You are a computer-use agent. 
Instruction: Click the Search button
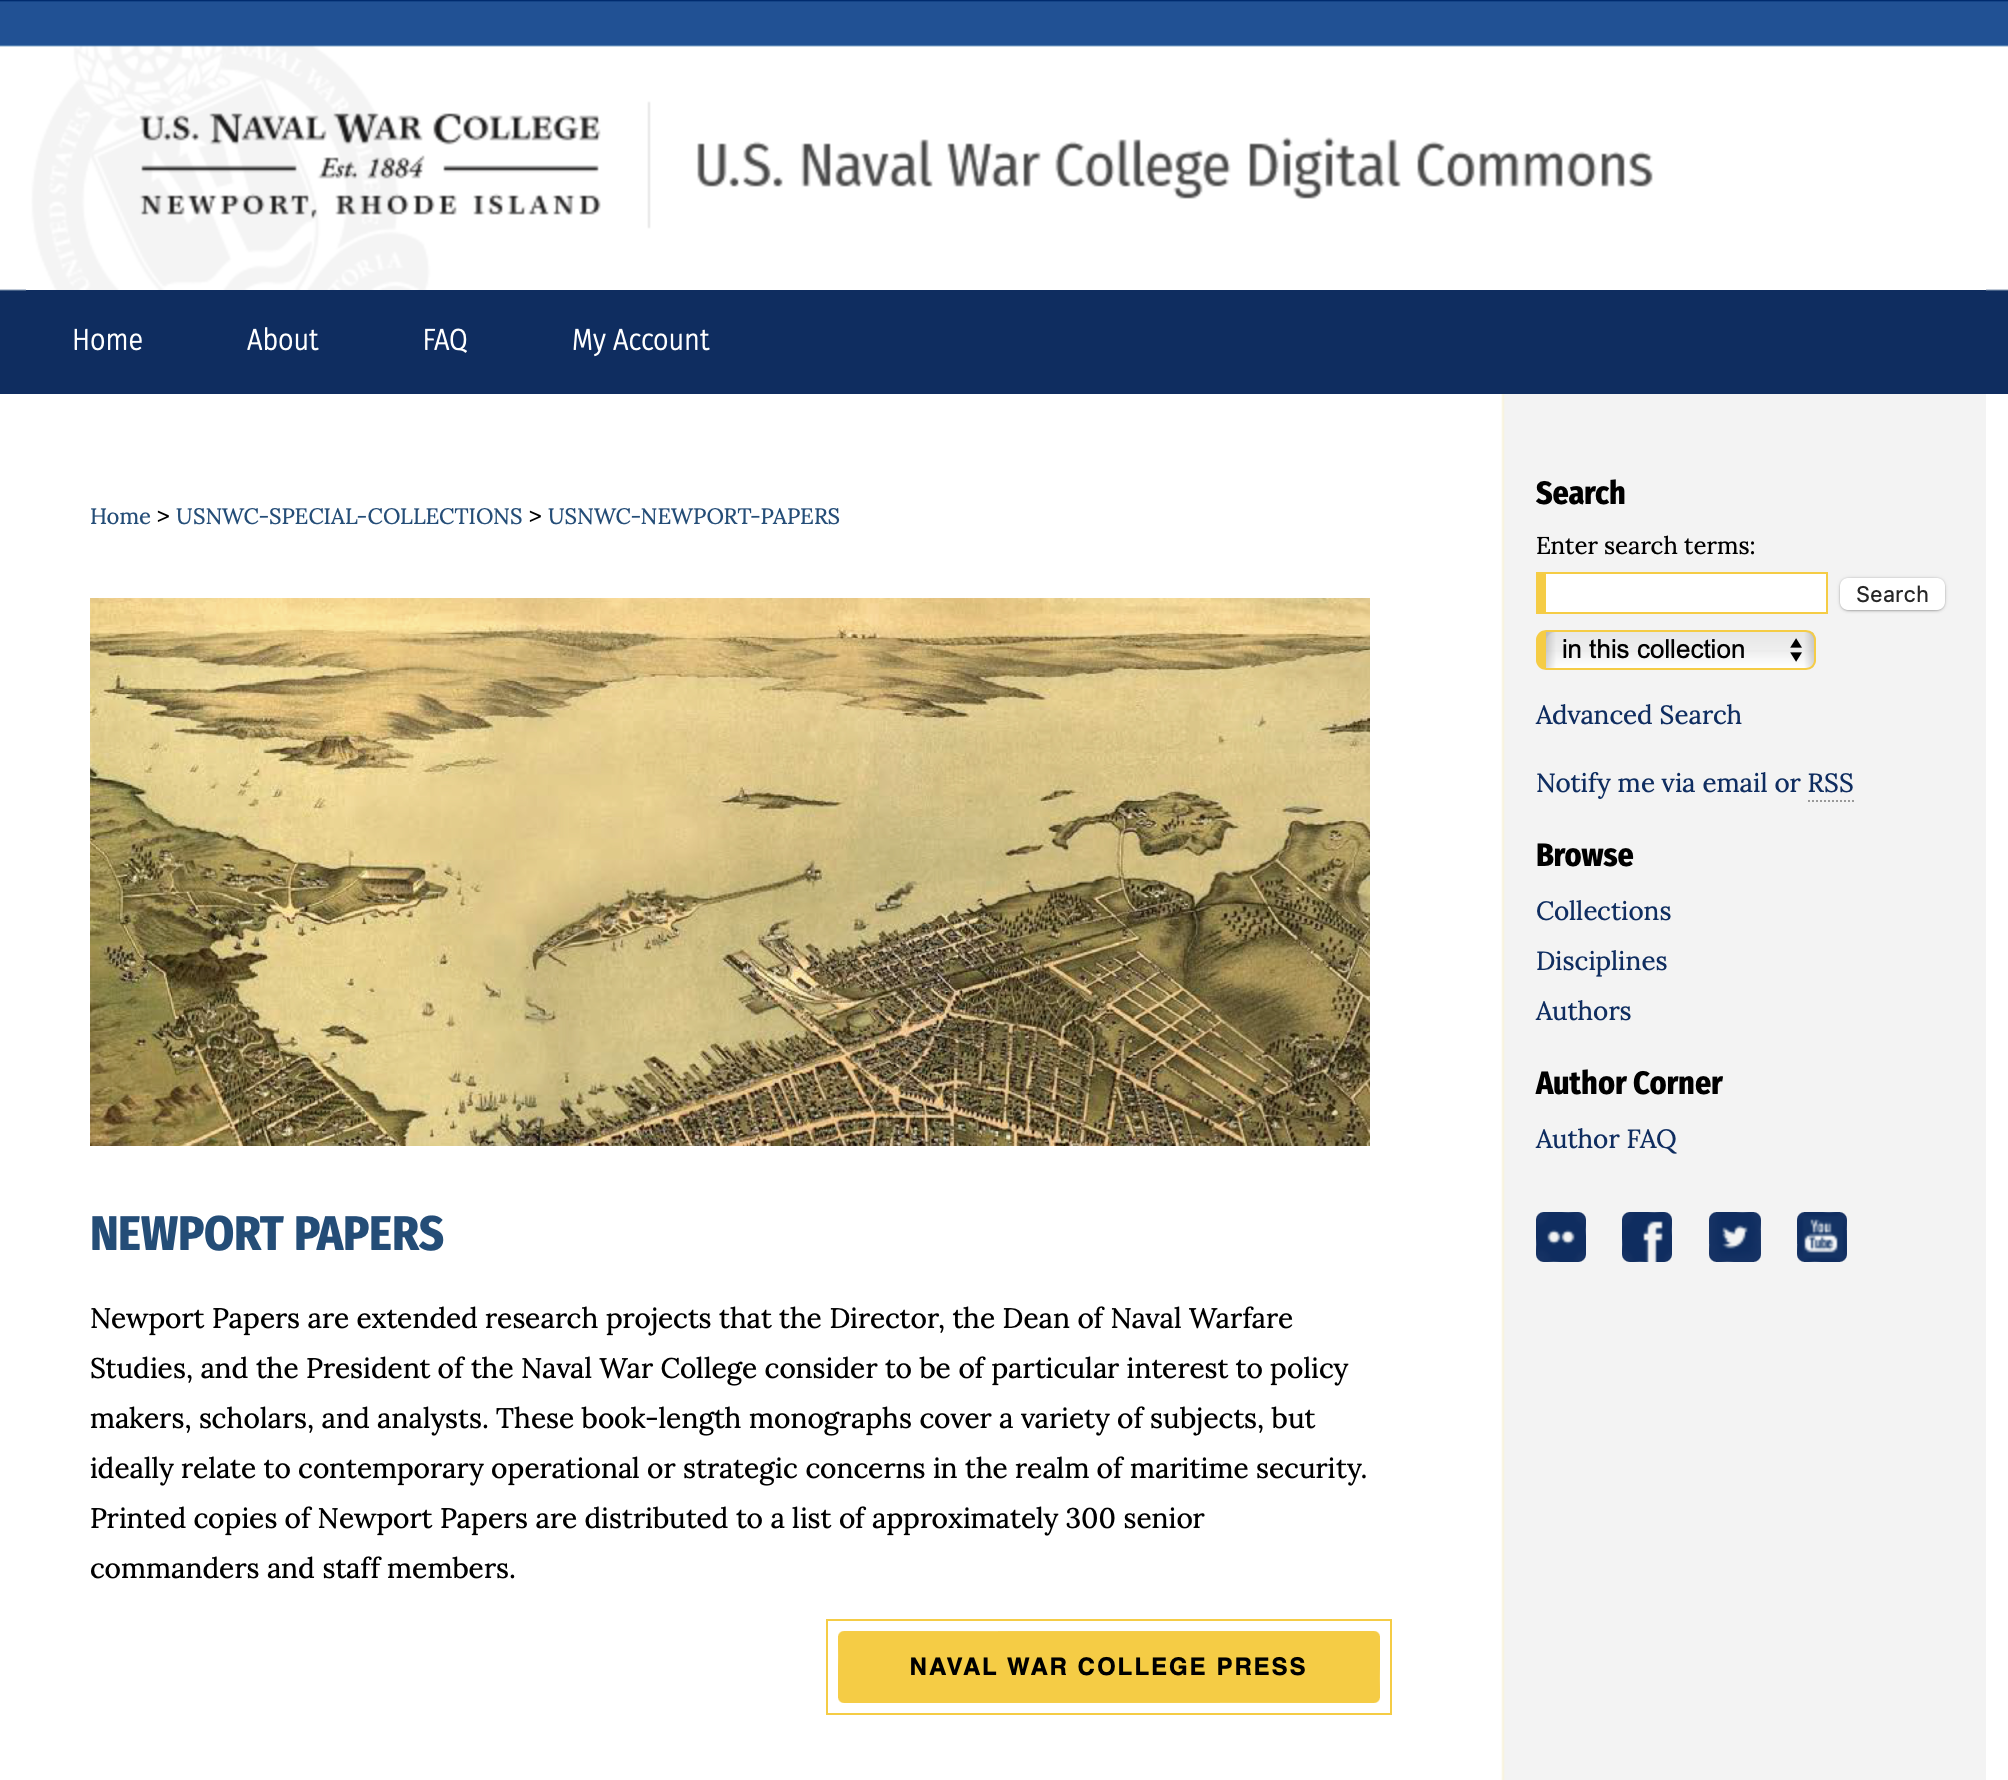1892,594
